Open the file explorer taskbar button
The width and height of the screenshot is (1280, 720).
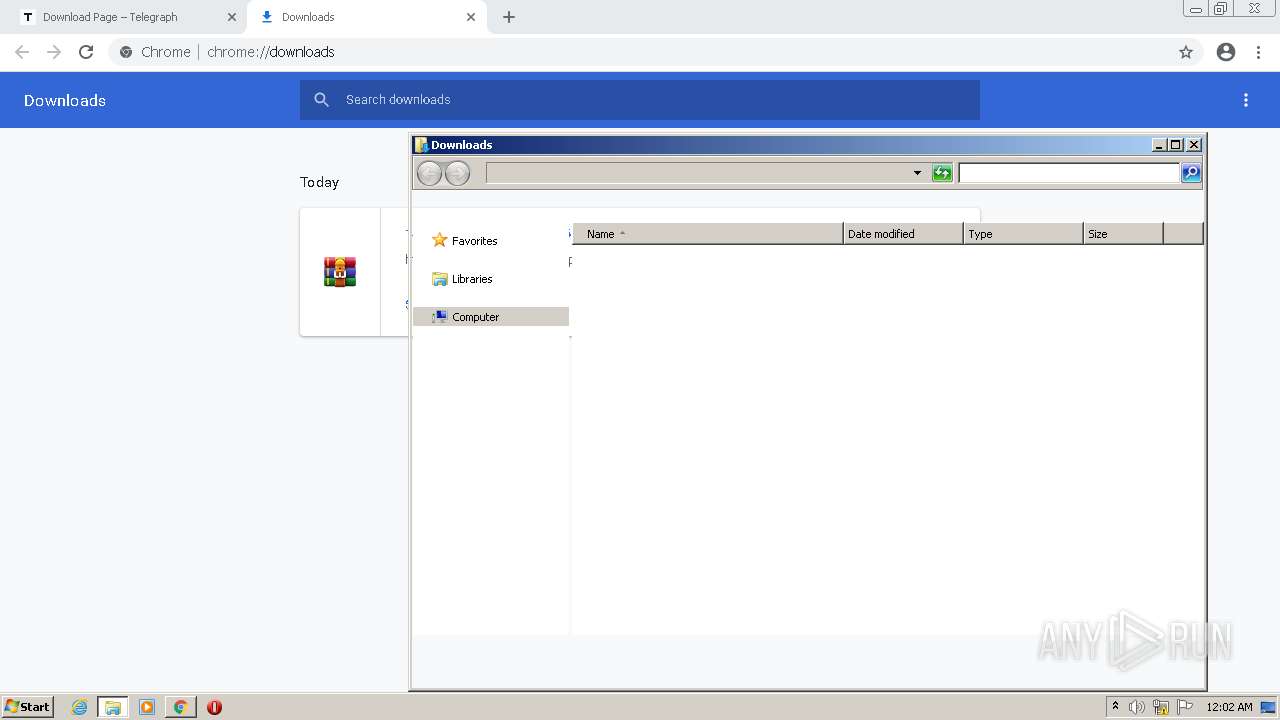[113, 707]
